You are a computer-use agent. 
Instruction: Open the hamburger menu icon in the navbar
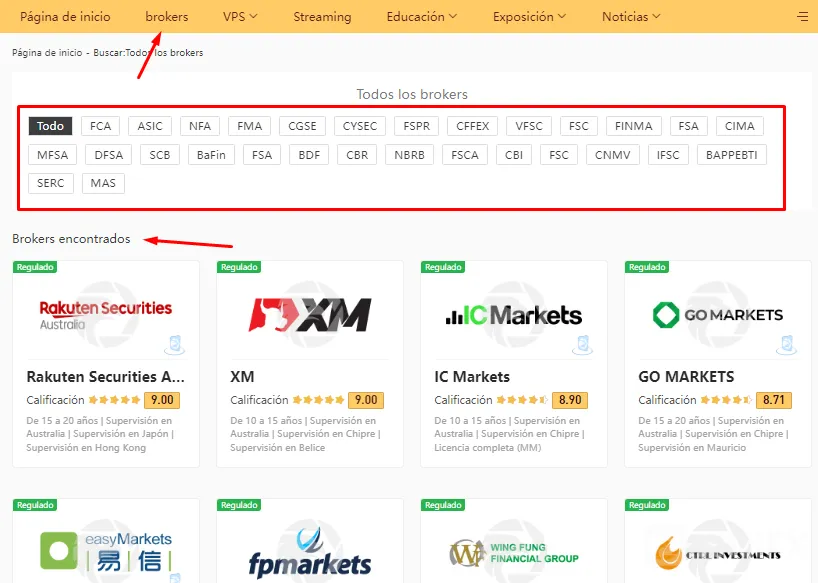(802, 17)
